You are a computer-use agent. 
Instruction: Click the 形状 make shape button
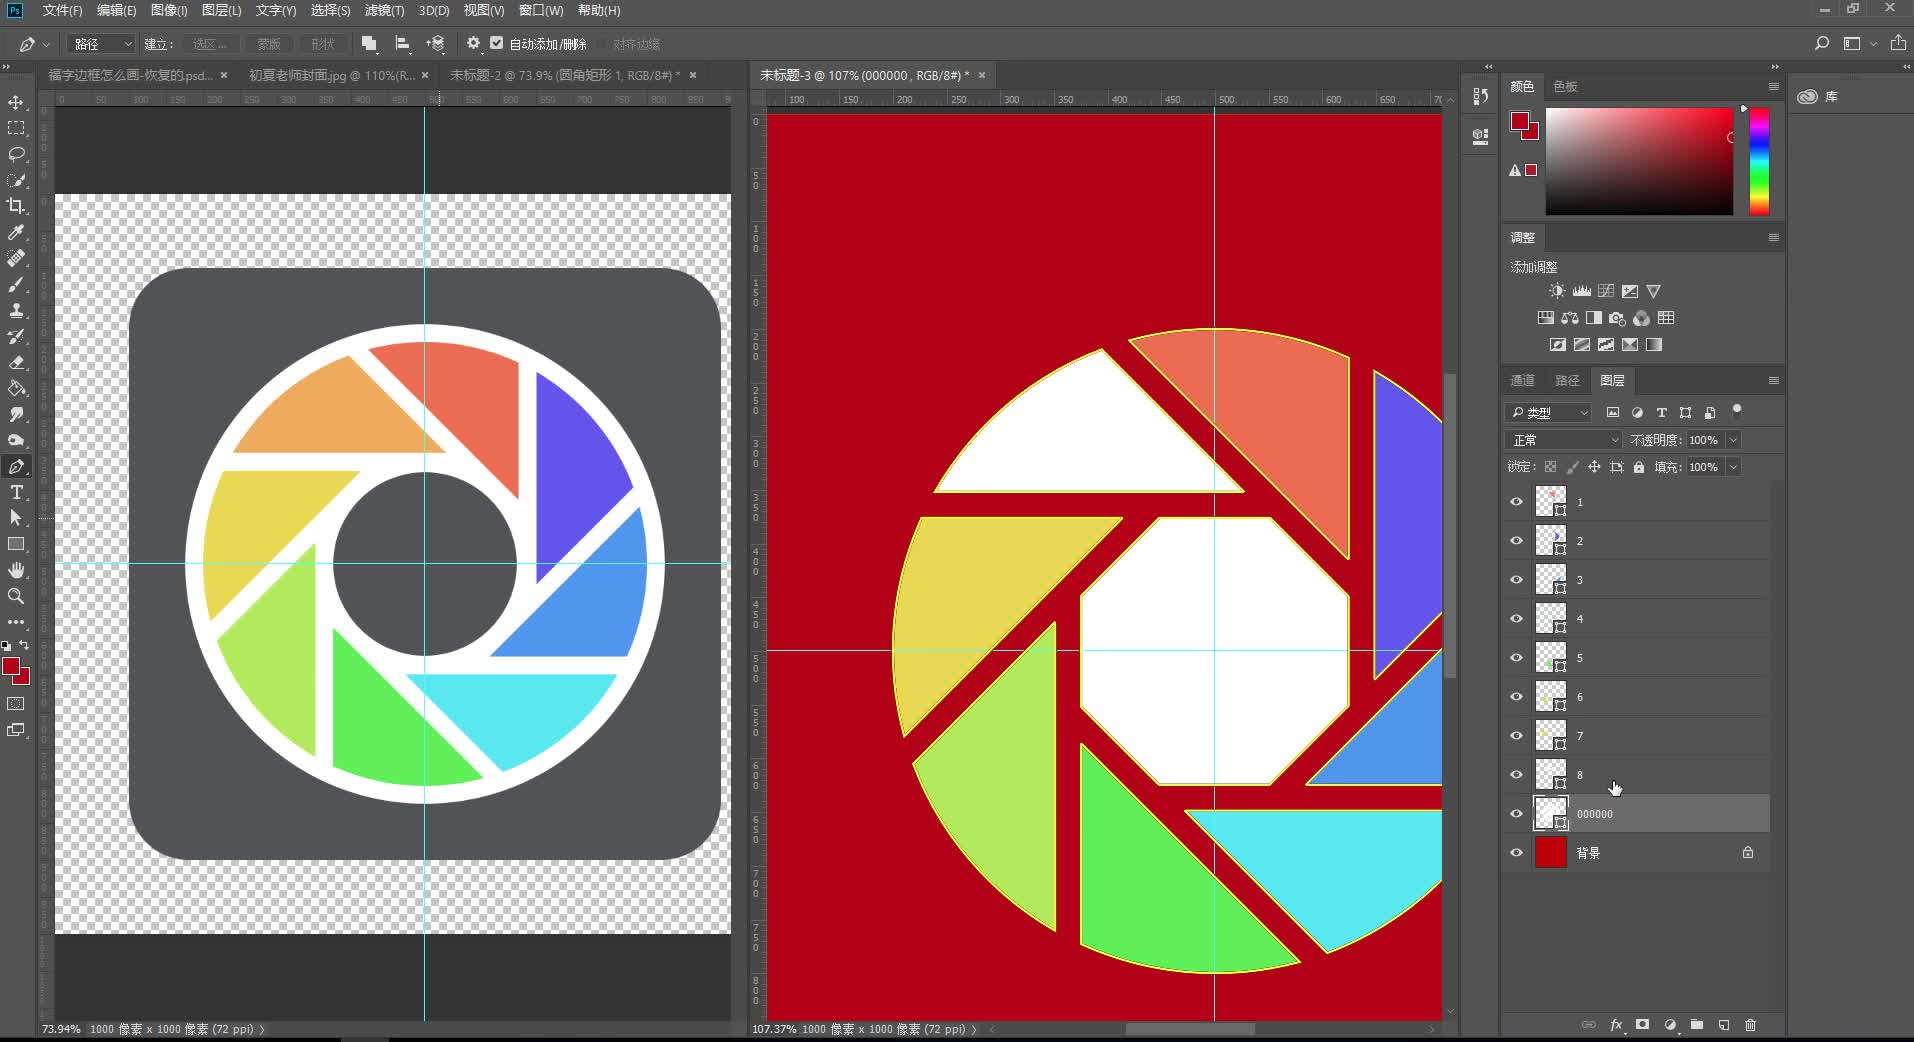coord(322,44)
